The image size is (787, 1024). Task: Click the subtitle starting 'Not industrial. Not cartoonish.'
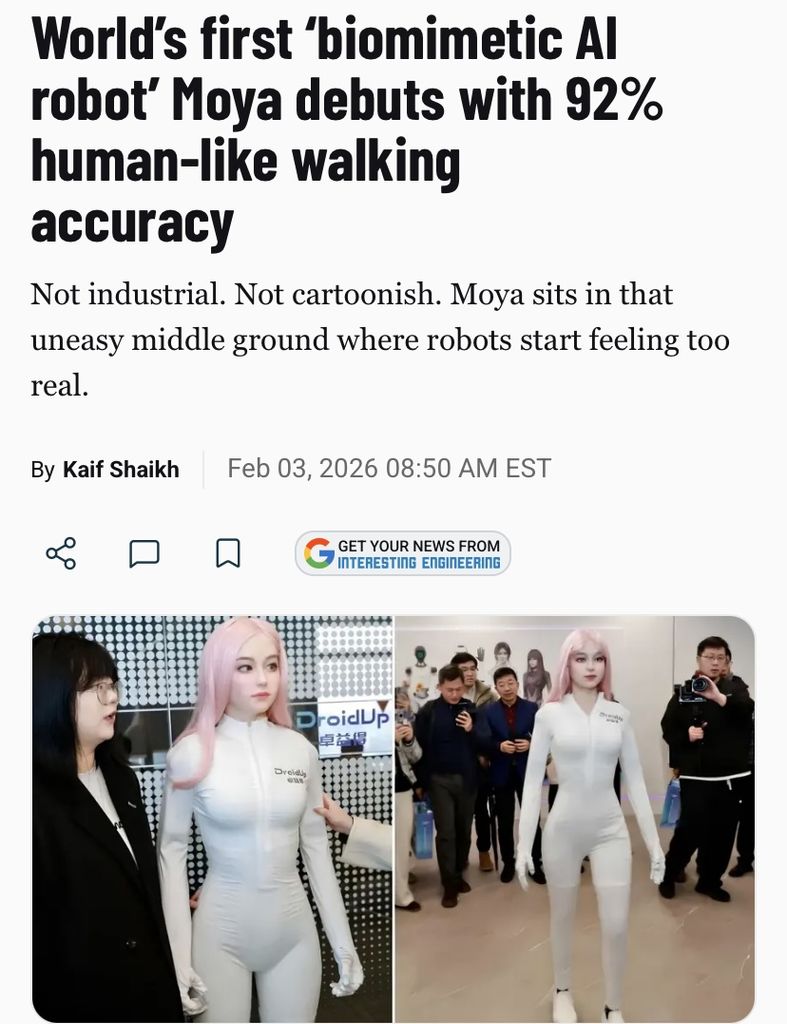[x=379, y=340]
